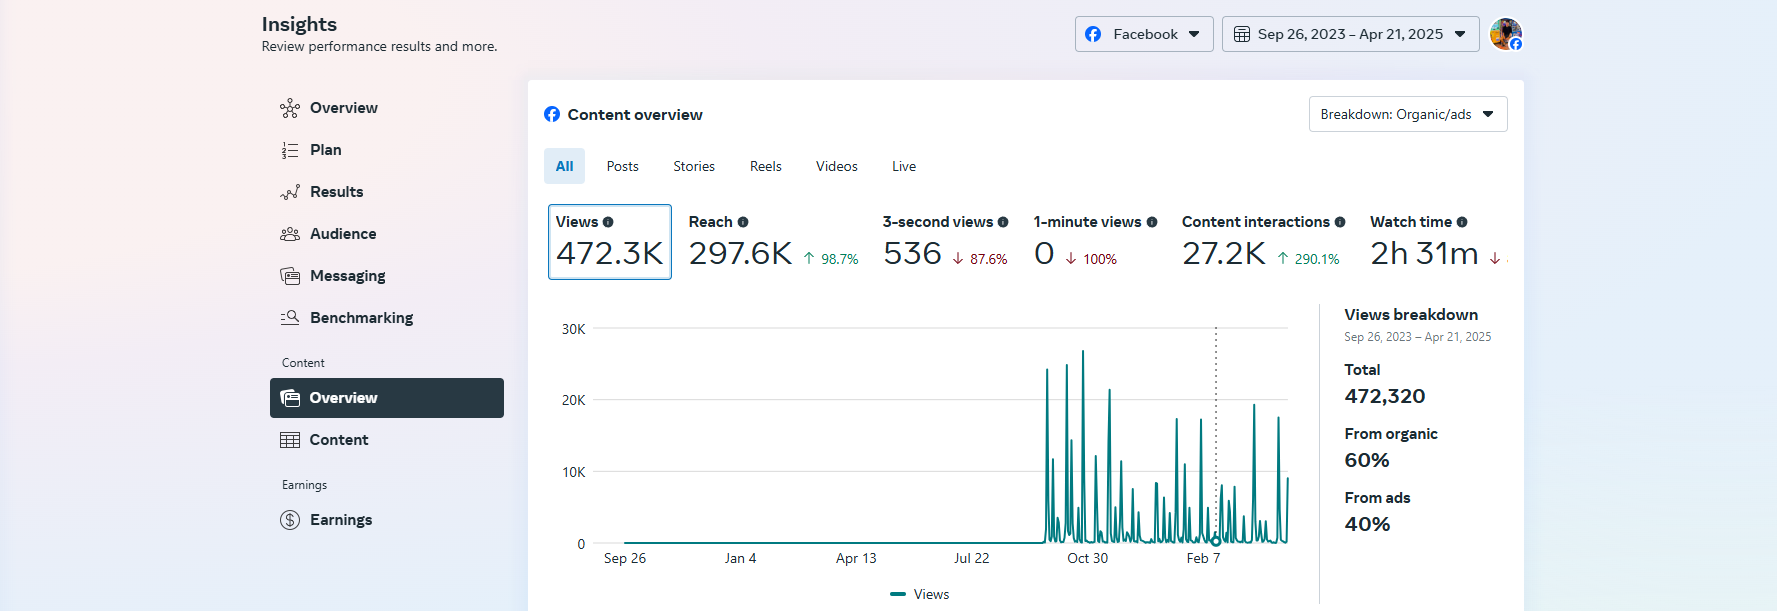Click info icon beside Content interactions
Viewport: 1777px width, 611px height.
click(x=1340, y=222)
